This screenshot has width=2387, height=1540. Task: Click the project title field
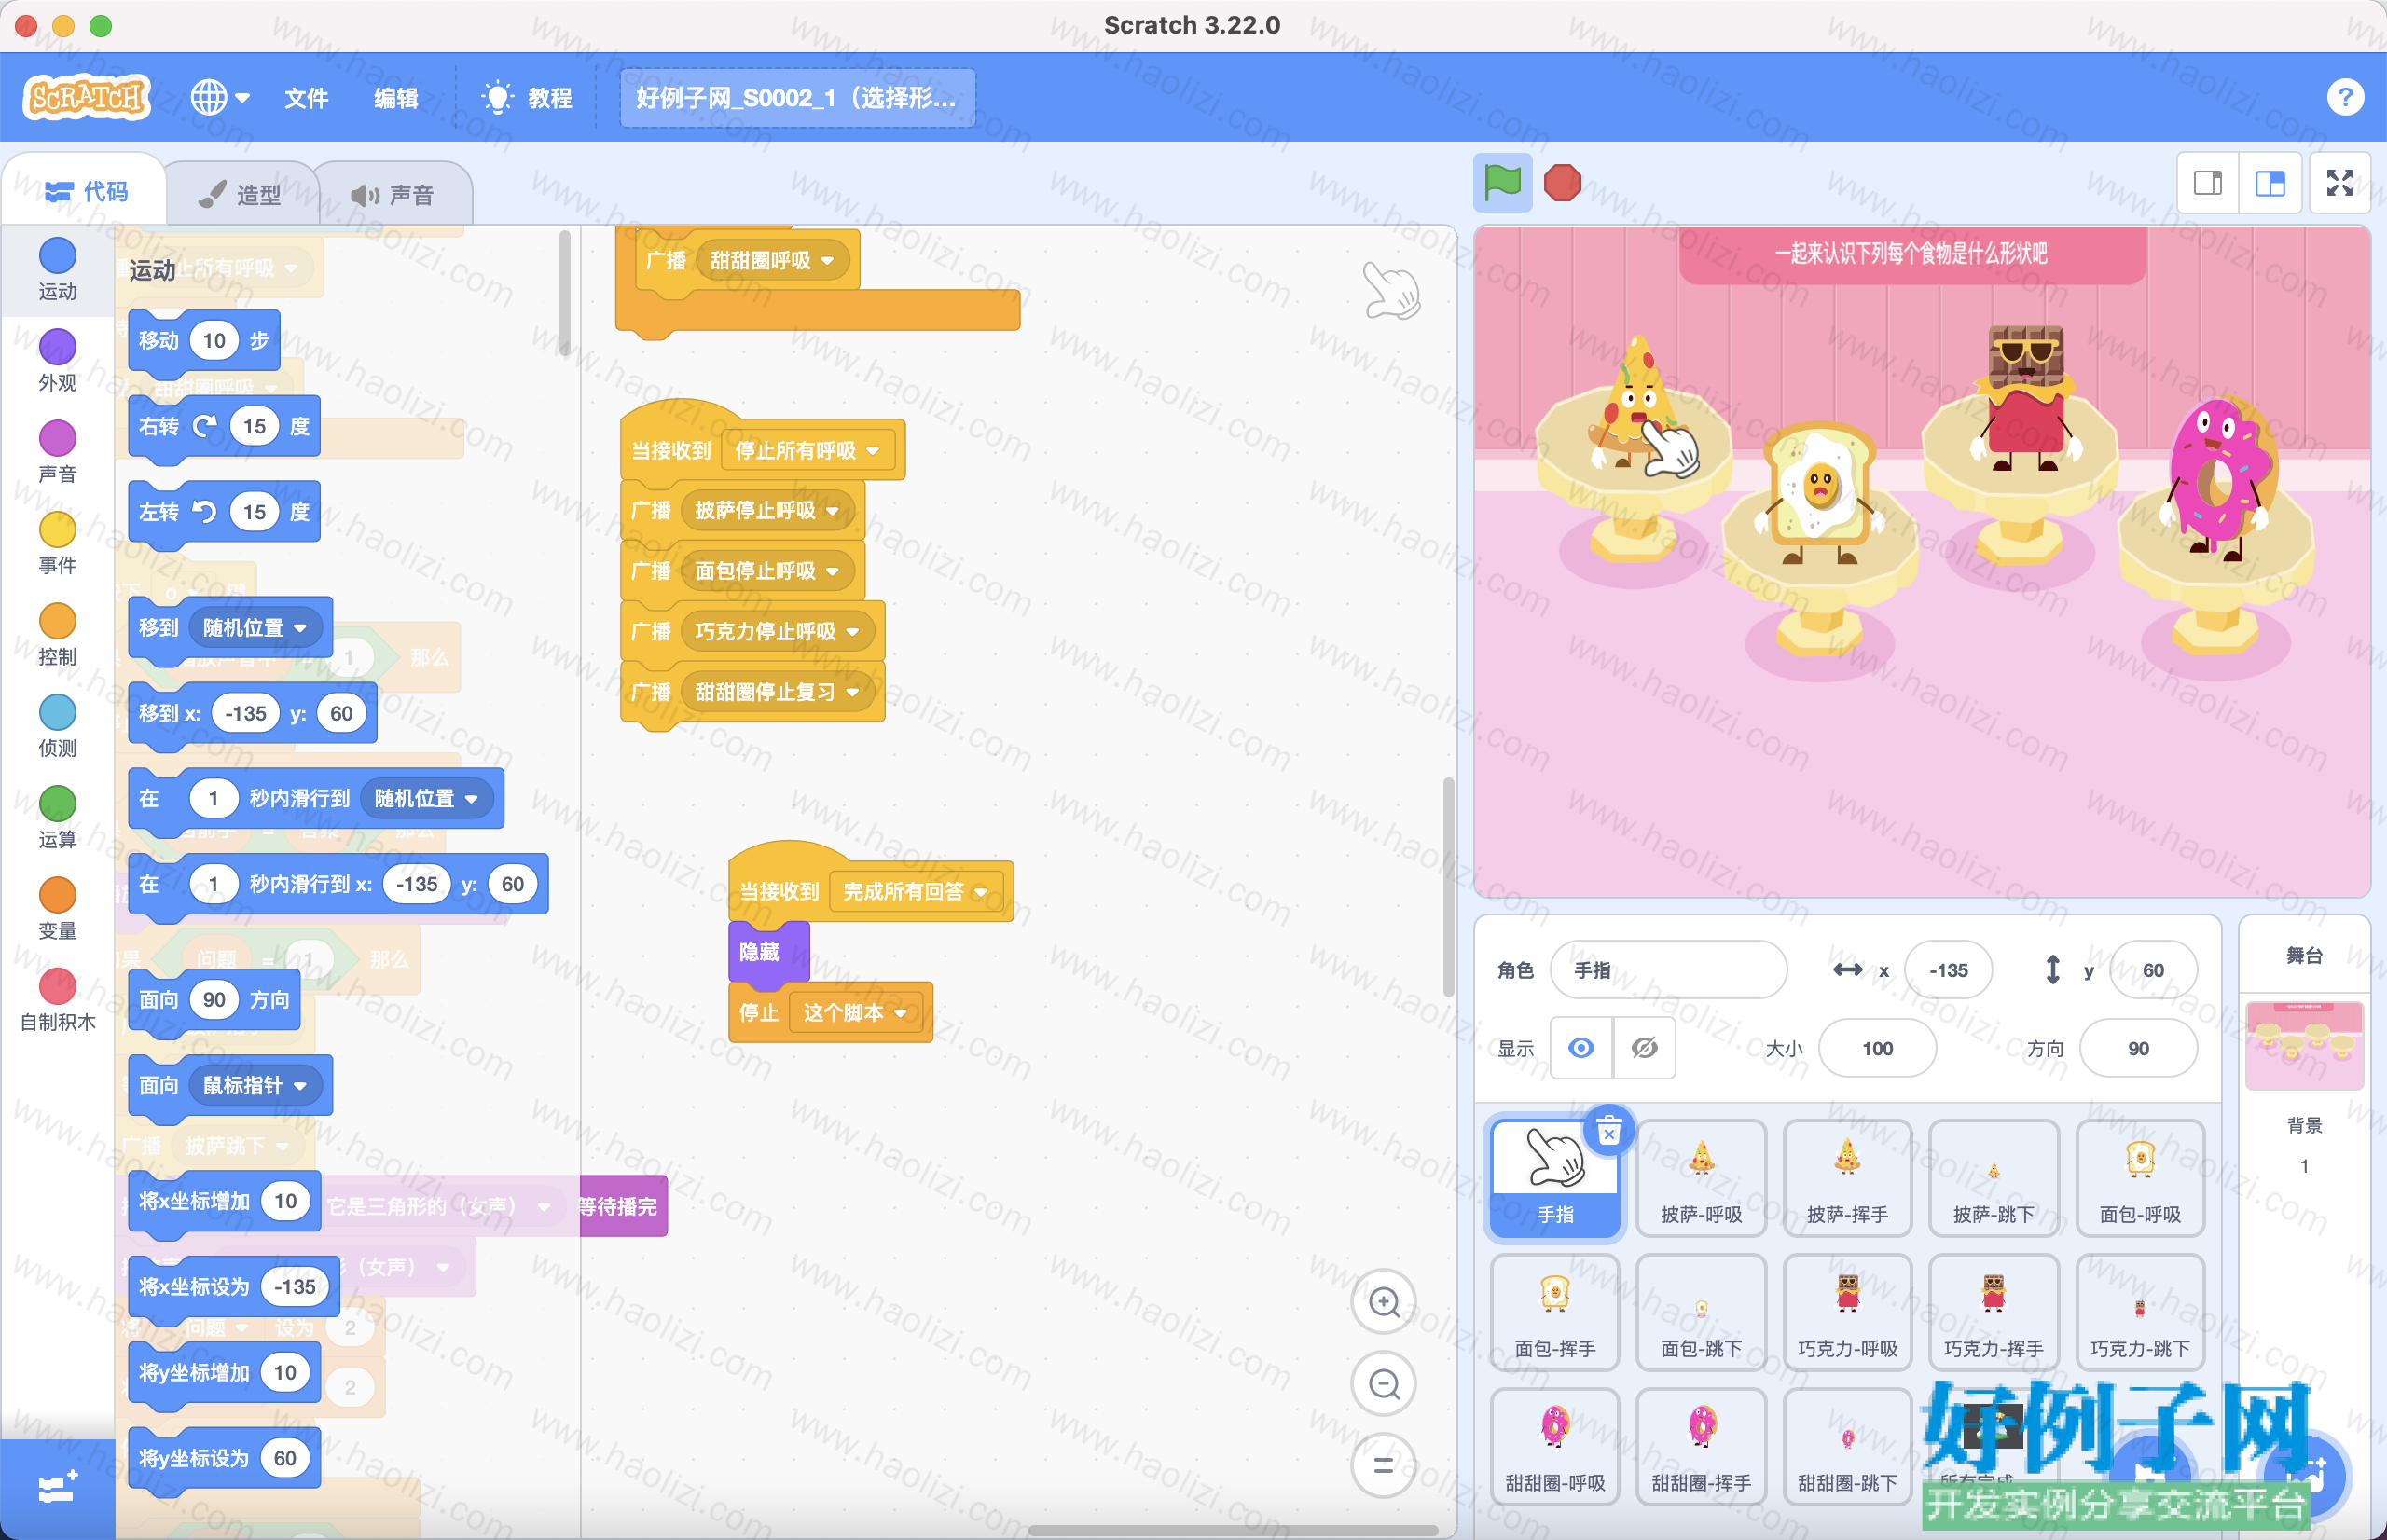[797, 98]
